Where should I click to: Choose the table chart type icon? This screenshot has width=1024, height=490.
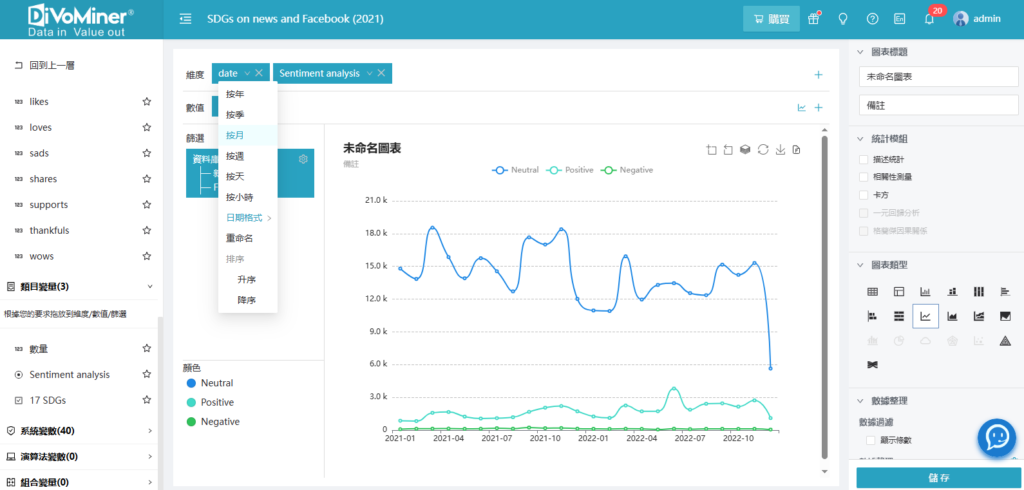coord(872,292)
